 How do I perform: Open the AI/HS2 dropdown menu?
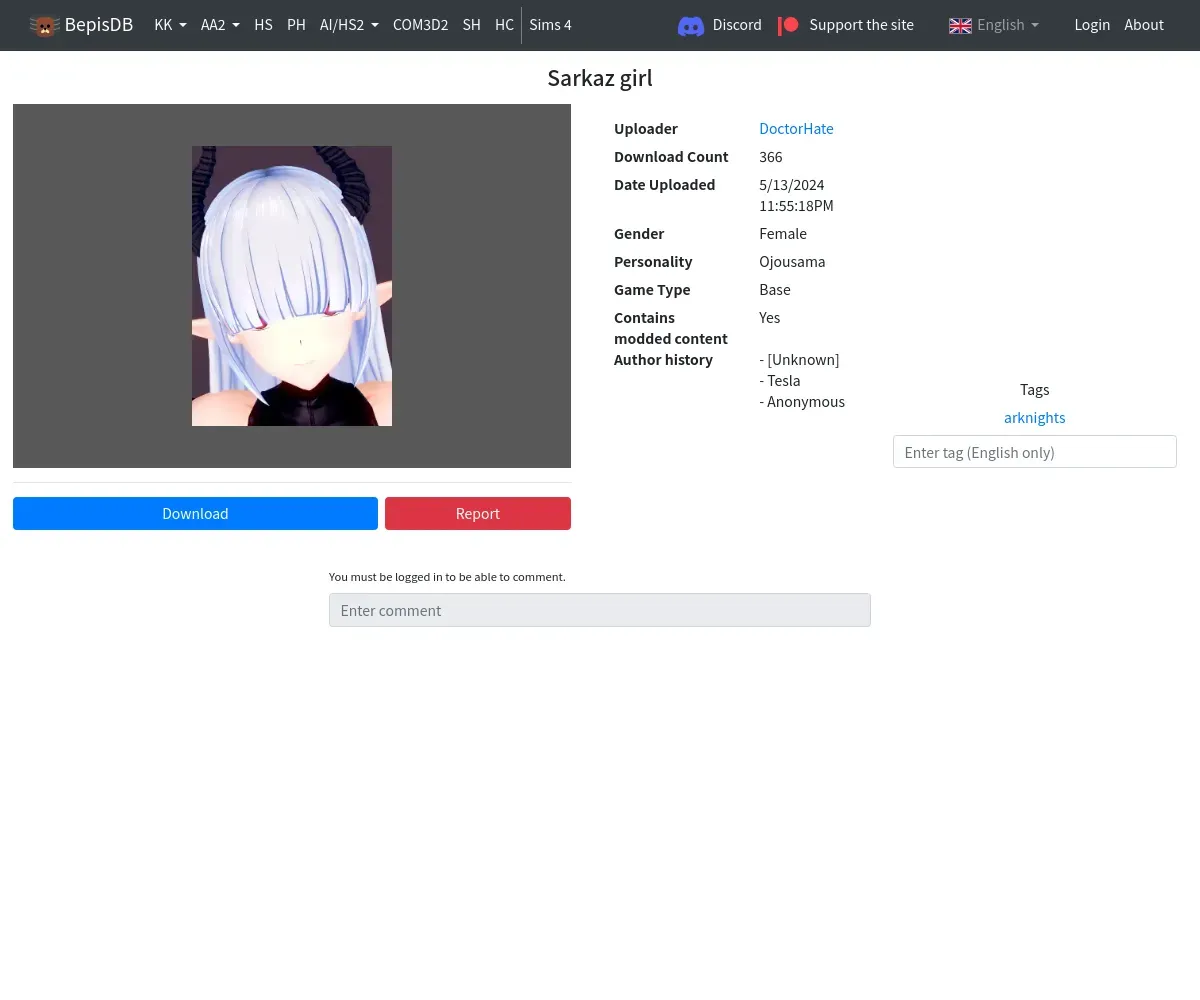pyautogui.click(x=349, y=25)
